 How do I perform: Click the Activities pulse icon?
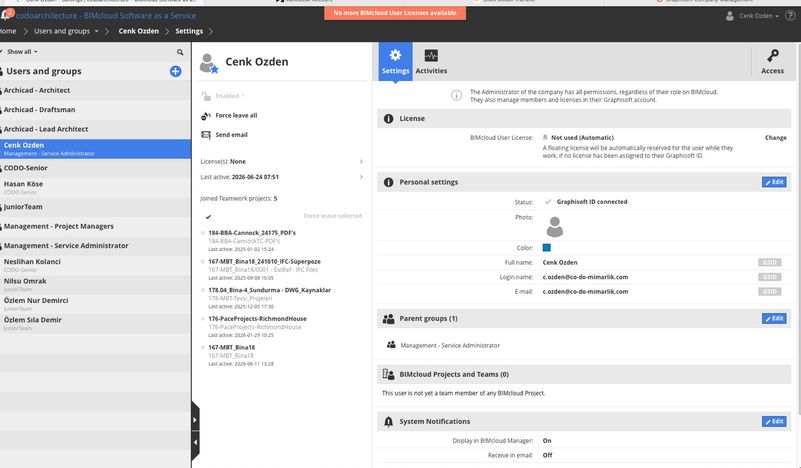pyautogui.click(x=431, y=56)
